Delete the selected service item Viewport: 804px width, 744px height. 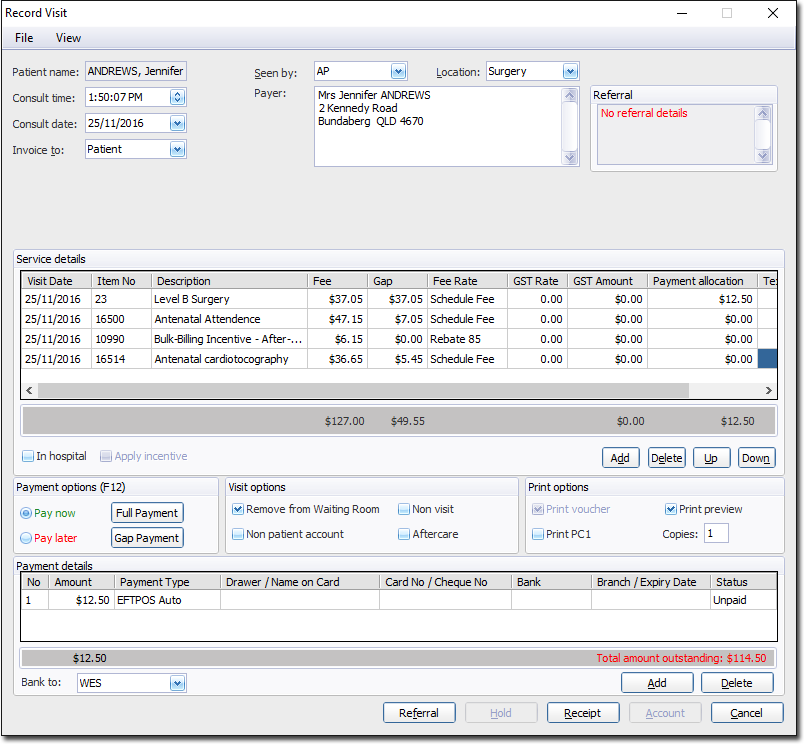(x=666, y=458)
